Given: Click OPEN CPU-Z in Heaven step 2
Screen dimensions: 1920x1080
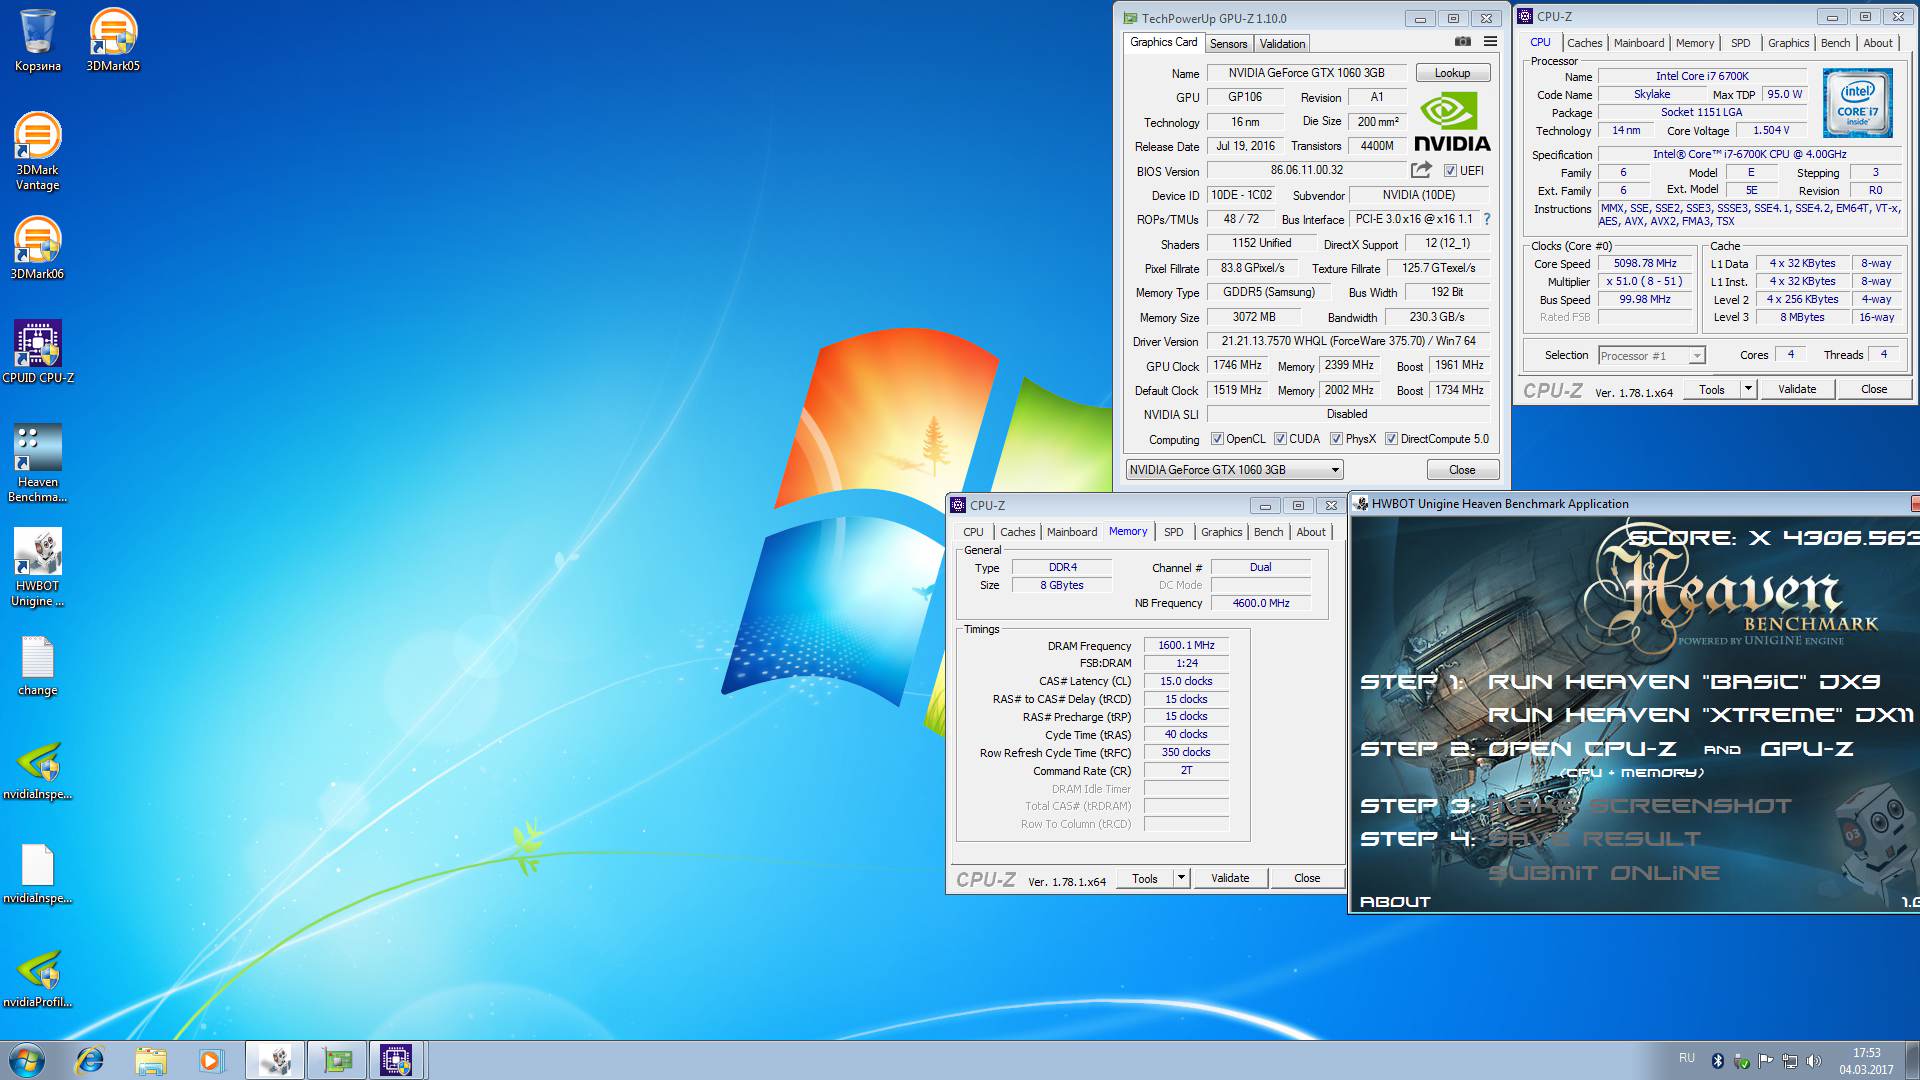Looking at the screenshot, I should (1582, 749).
